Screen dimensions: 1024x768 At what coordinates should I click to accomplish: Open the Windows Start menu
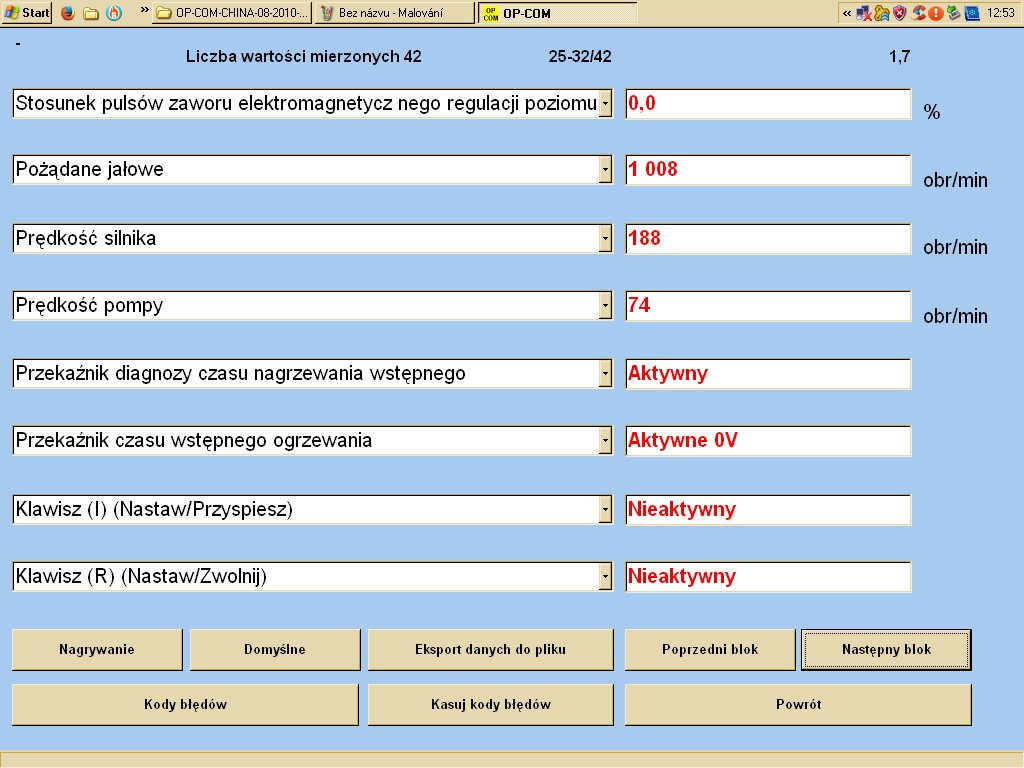click(x=27, y=13)
